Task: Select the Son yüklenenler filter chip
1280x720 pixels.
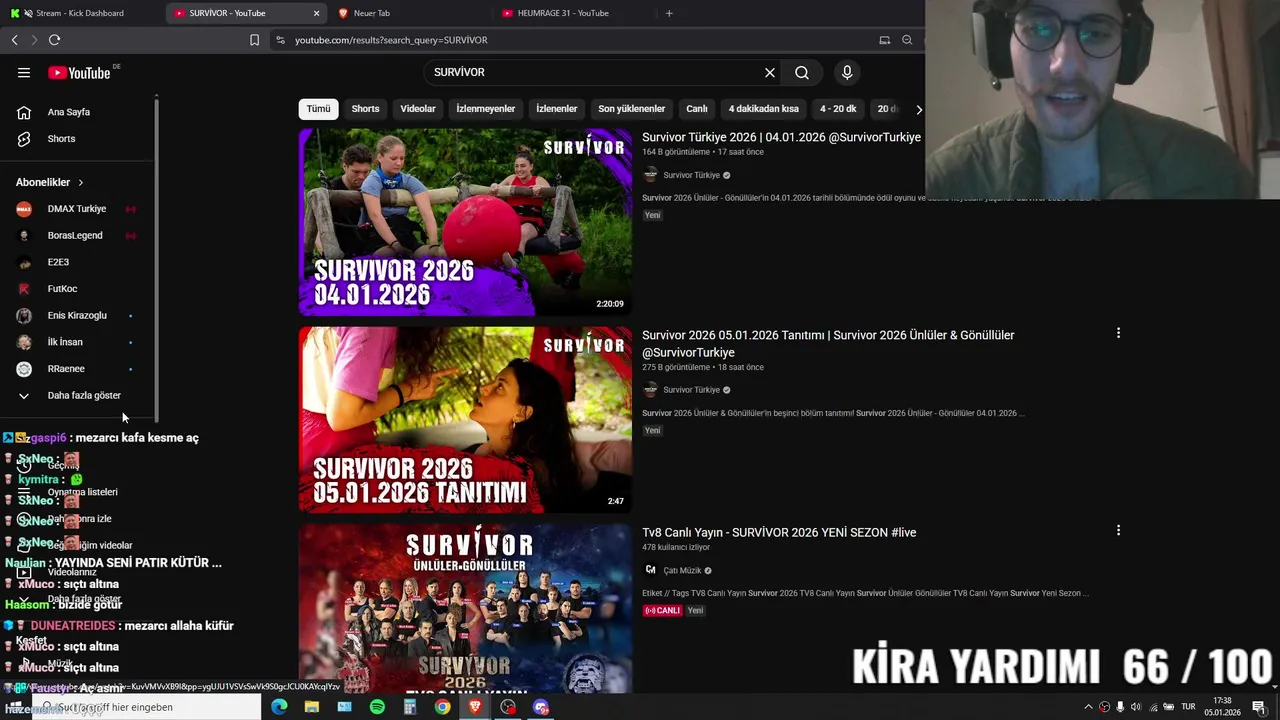Action: pos(632,109)
